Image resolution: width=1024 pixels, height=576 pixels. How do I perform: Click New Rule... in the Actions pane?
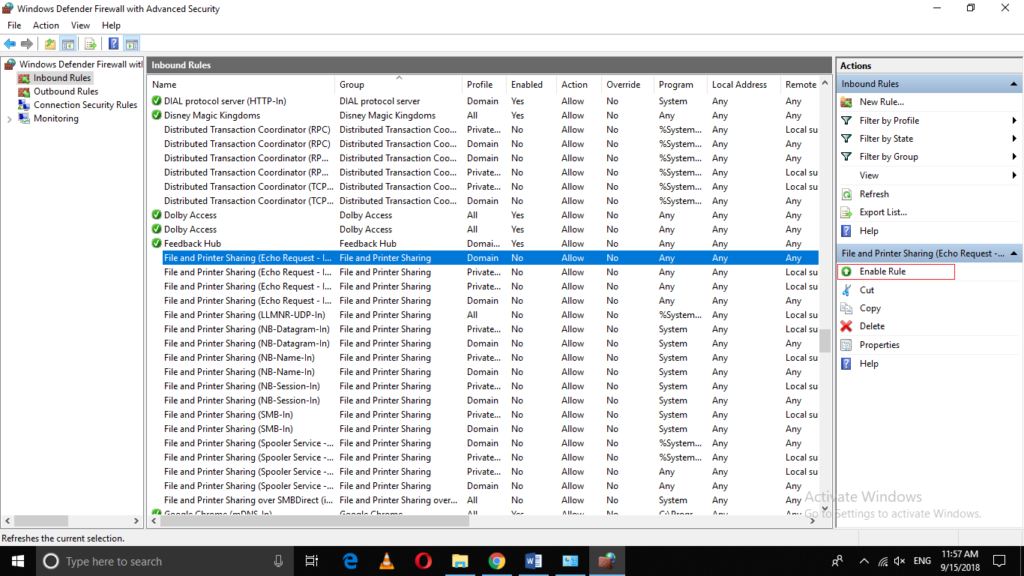tap(881, 102)
